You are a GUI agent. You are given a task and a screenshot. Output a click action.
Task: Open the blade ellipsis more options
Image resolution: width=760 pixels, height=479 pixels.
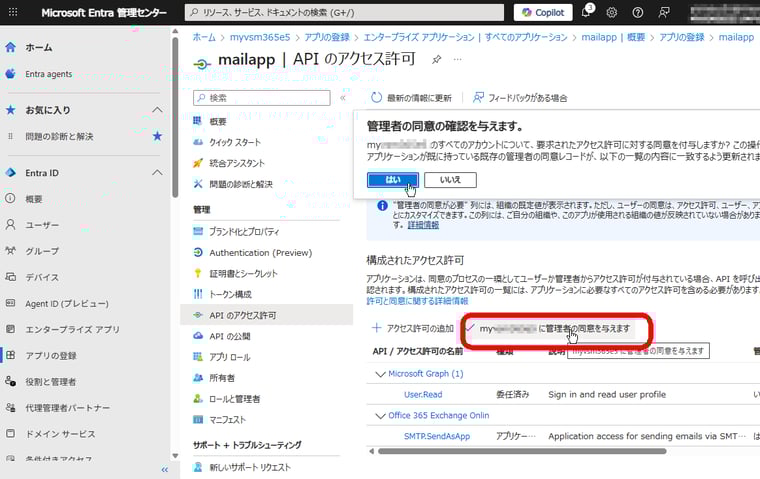tap(458, 60)
